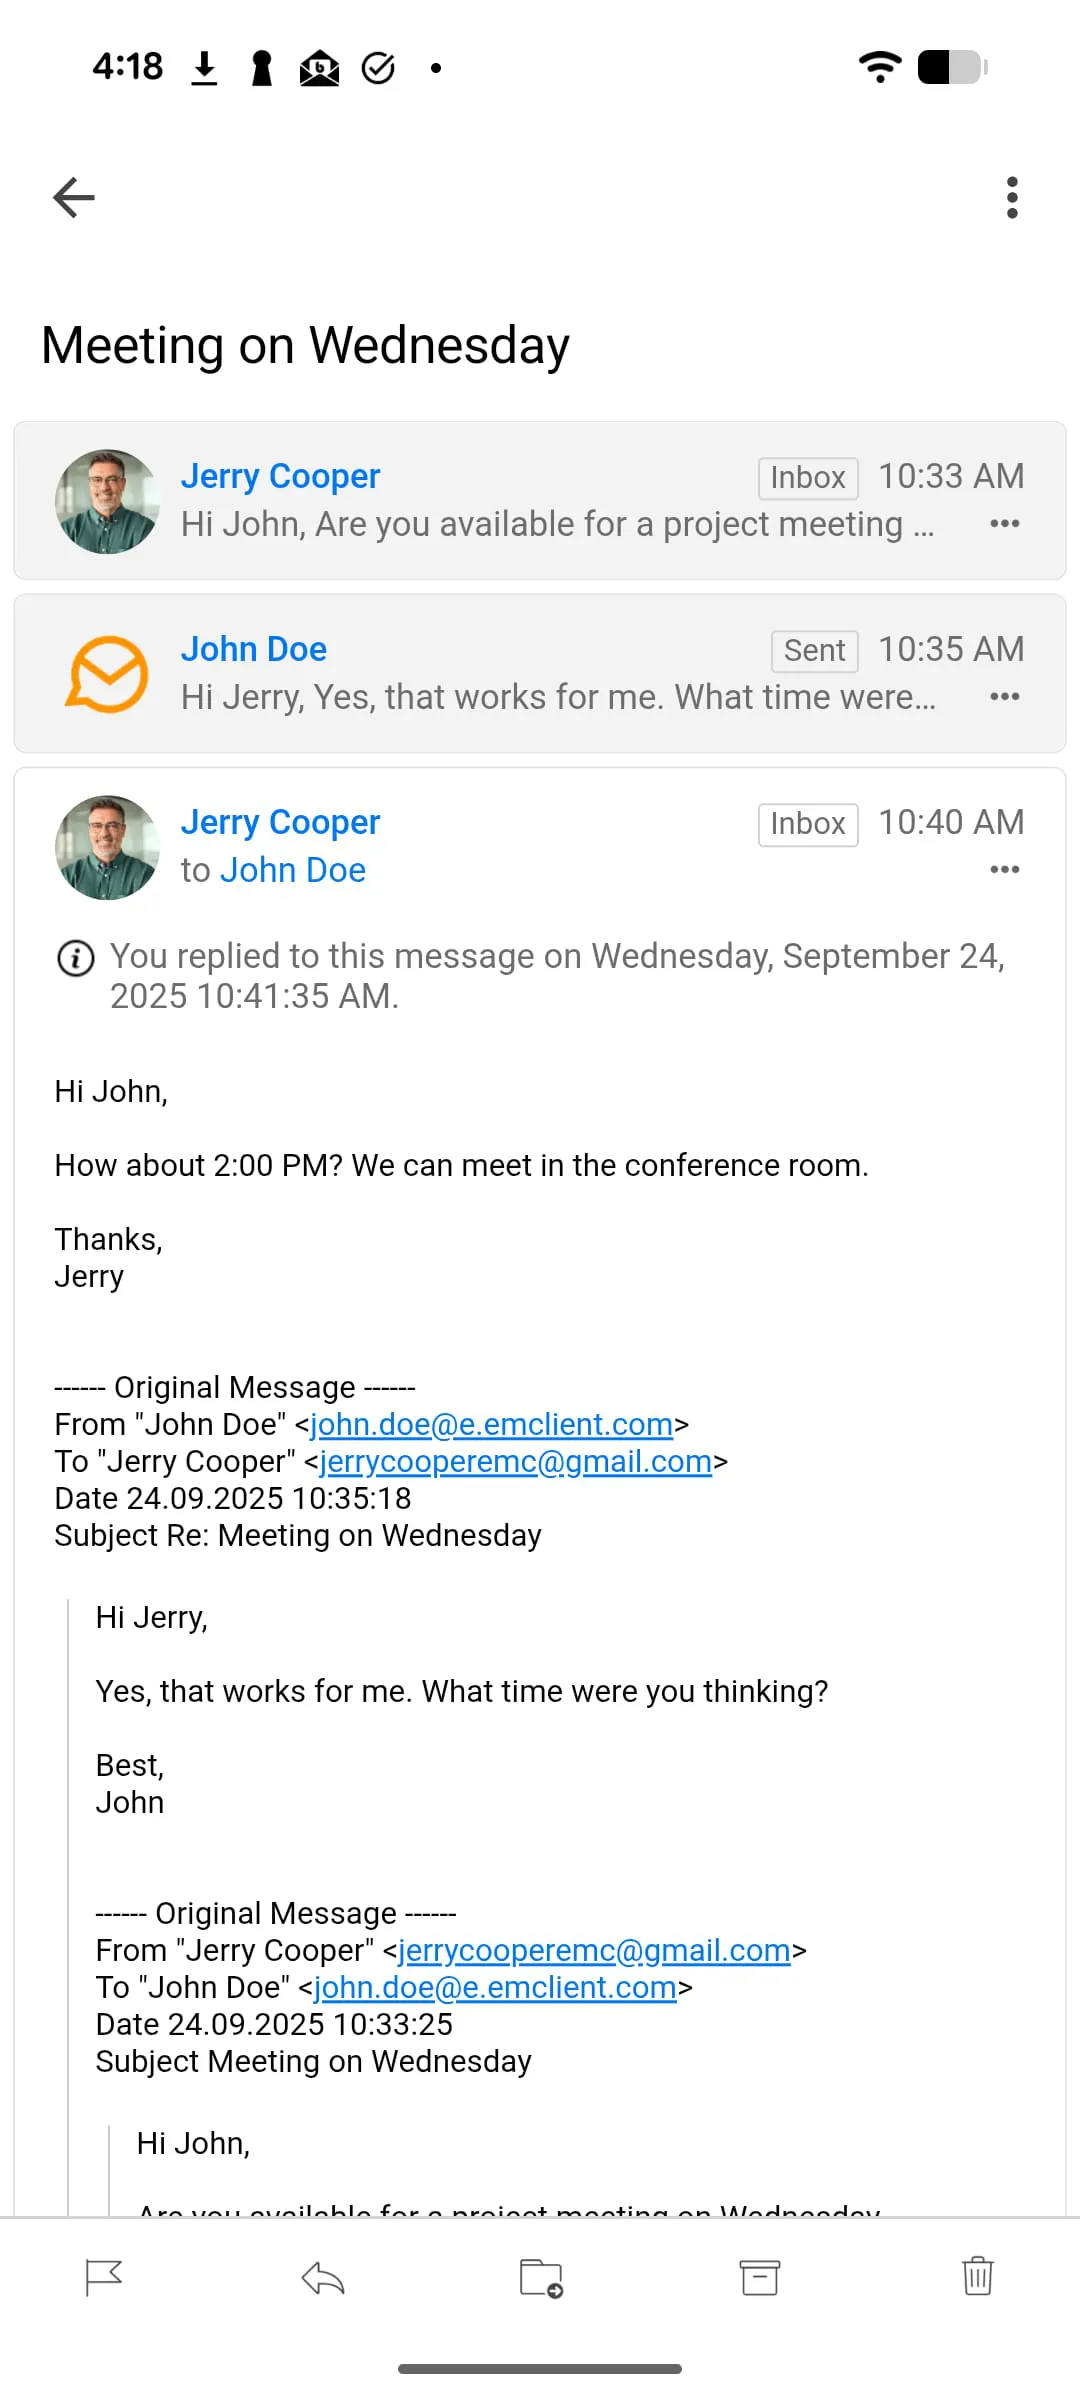1080x2400 pixels.
Task: Open more options for John Doe's sent message
Action: tap(1004, 696)
